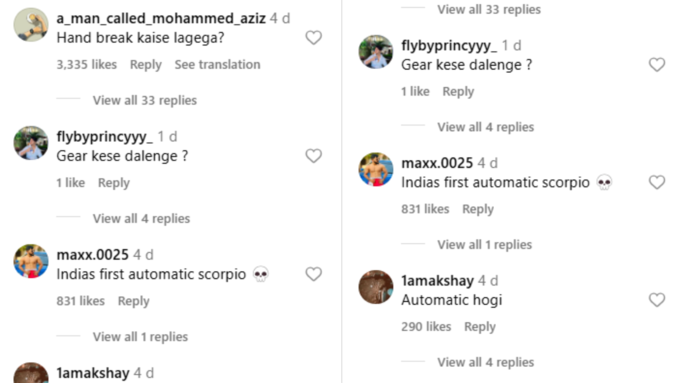Expand "View all 4 replies" under left flybyprincyyy_
Screen dimensions: 680x383
pyautogui.click(x=141, y=219)
